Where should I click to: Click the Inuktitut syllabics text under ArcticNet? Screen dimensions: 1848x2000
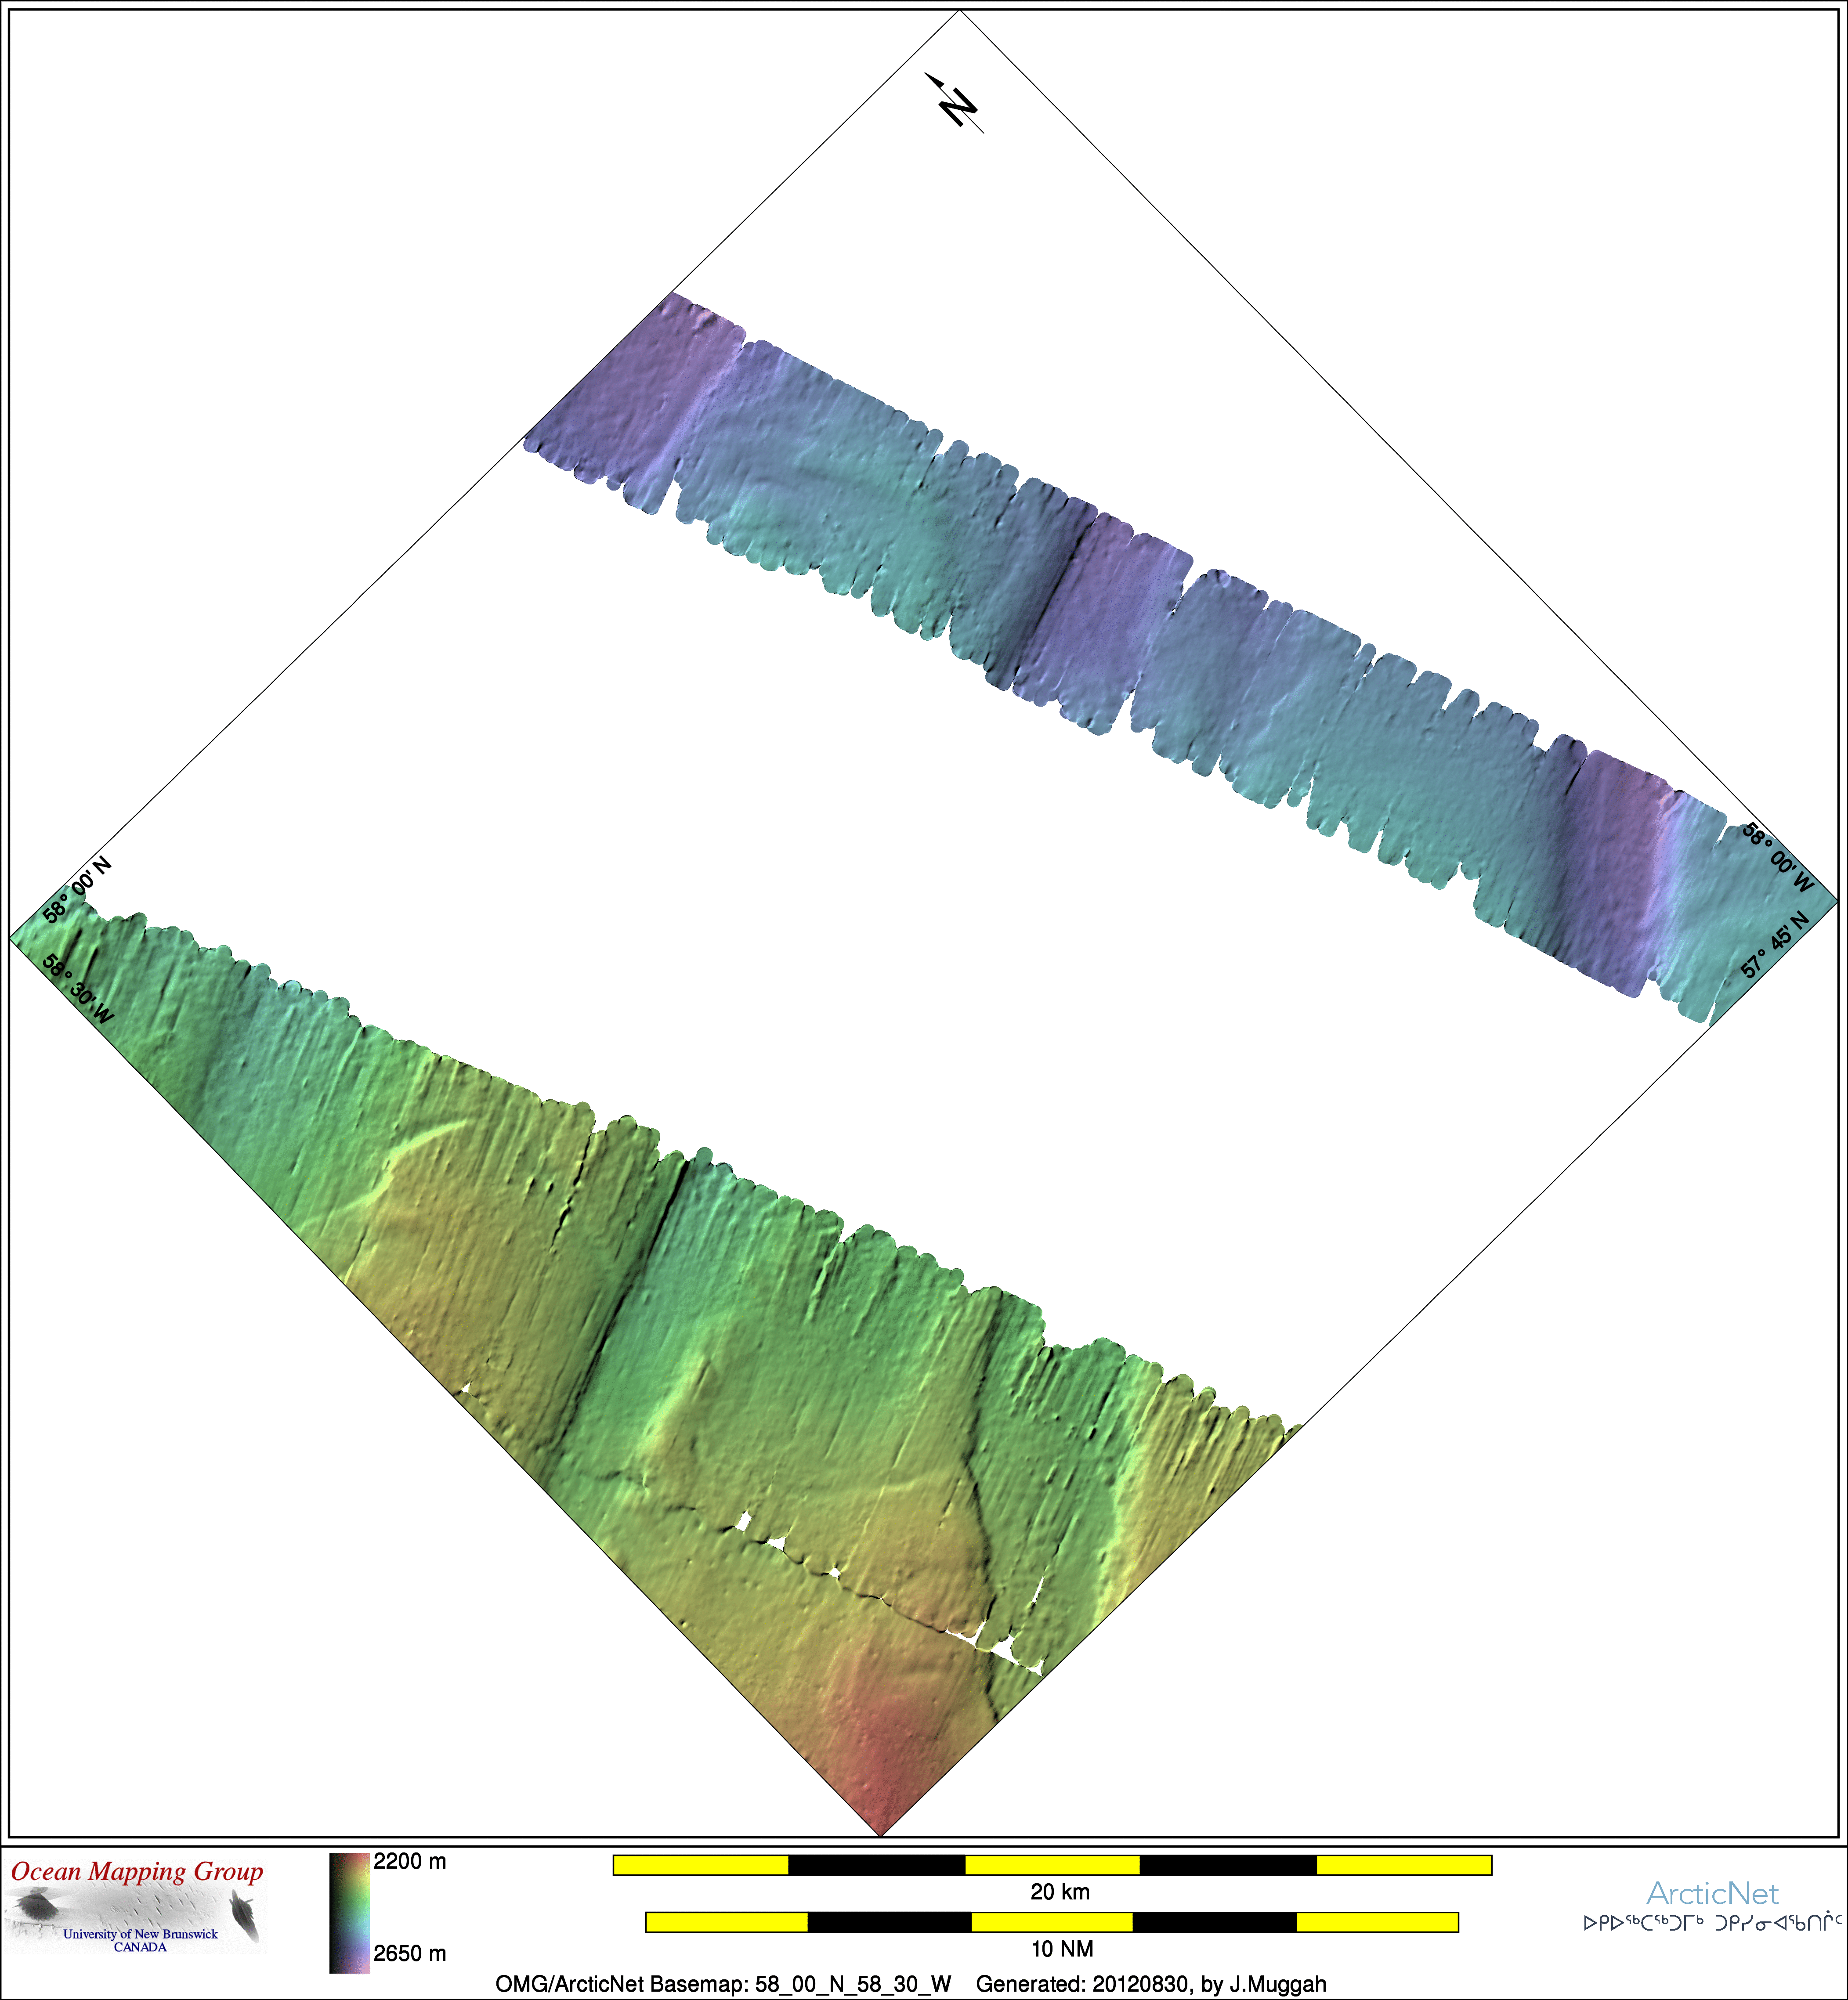tap(1713, 1923)
